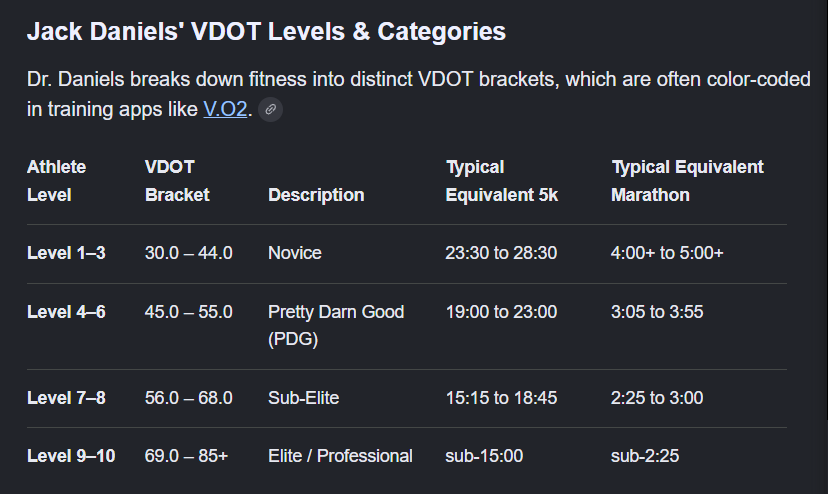
Task: Select the Level 9–10 row label
Action: point(71,456)
